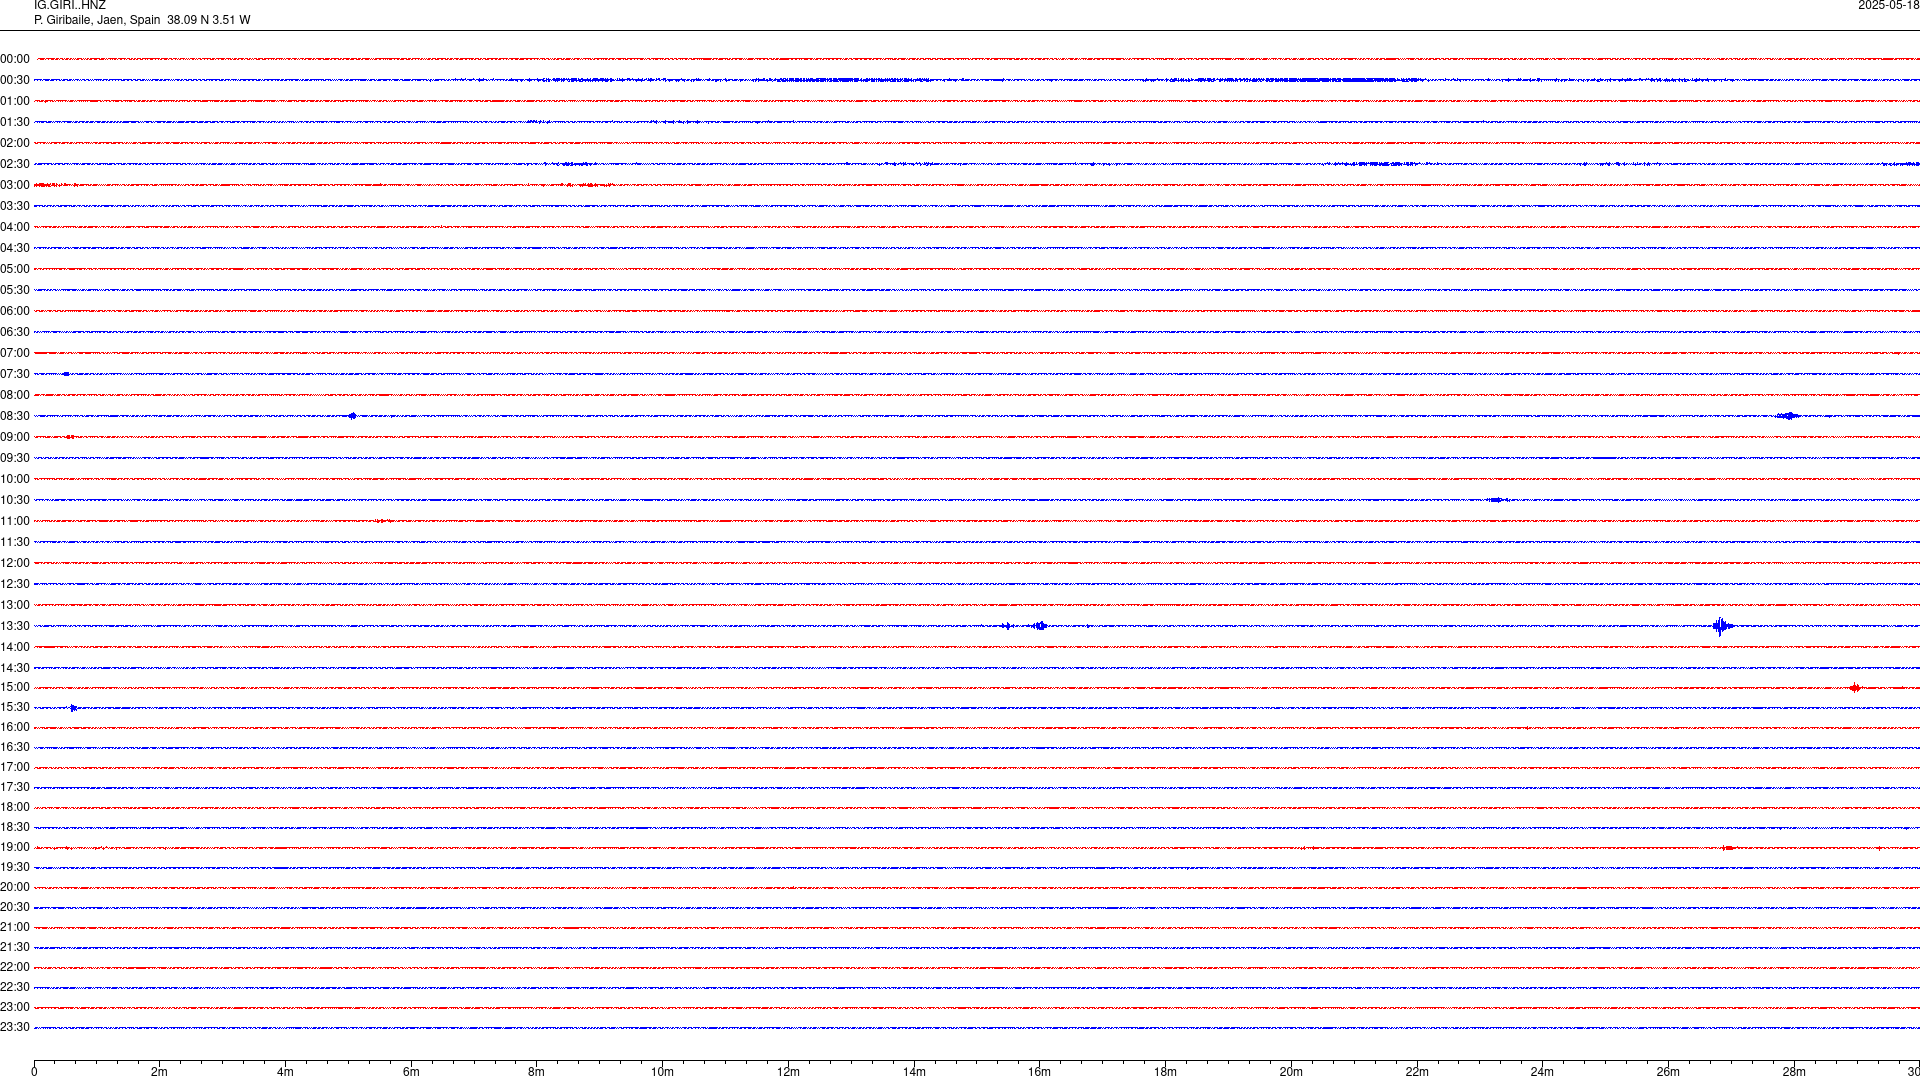Select the blue burst near 28m on 08:30 trace

[x=1788, y=416]
